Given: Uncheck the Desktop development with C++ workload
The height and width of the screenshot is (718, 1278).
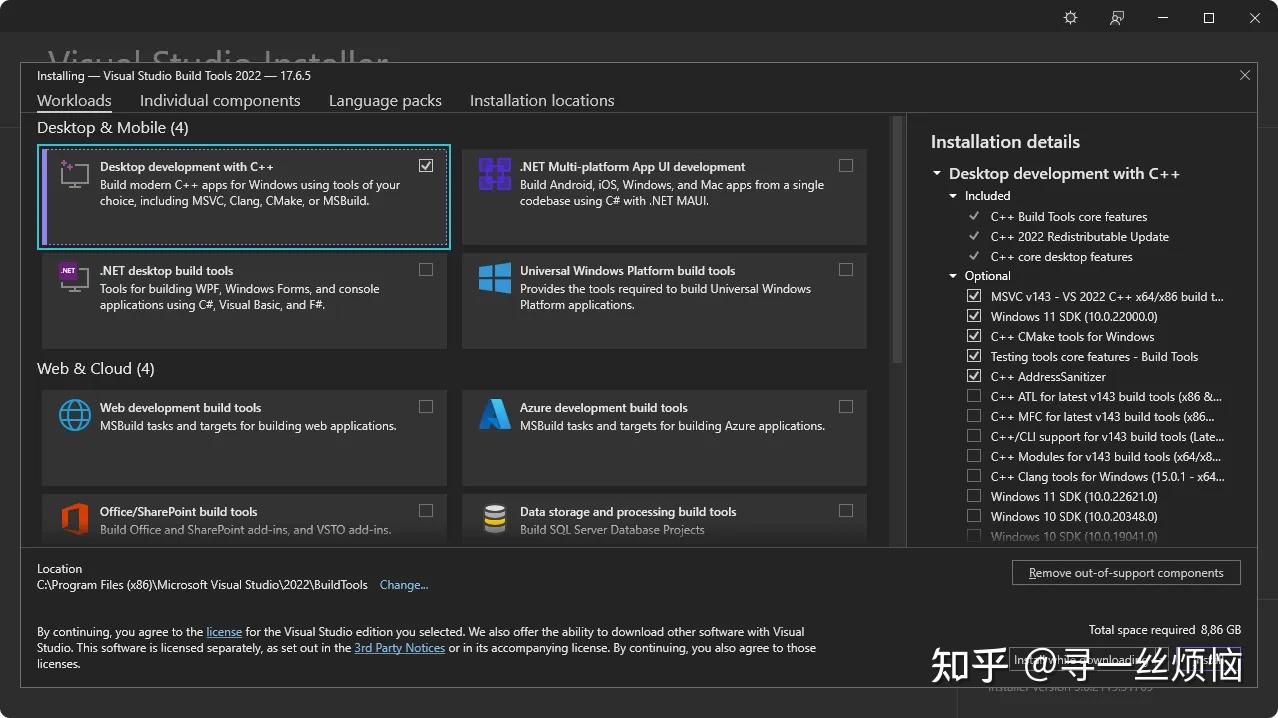Looking at the screenshot, I should [x=426, y=165].
